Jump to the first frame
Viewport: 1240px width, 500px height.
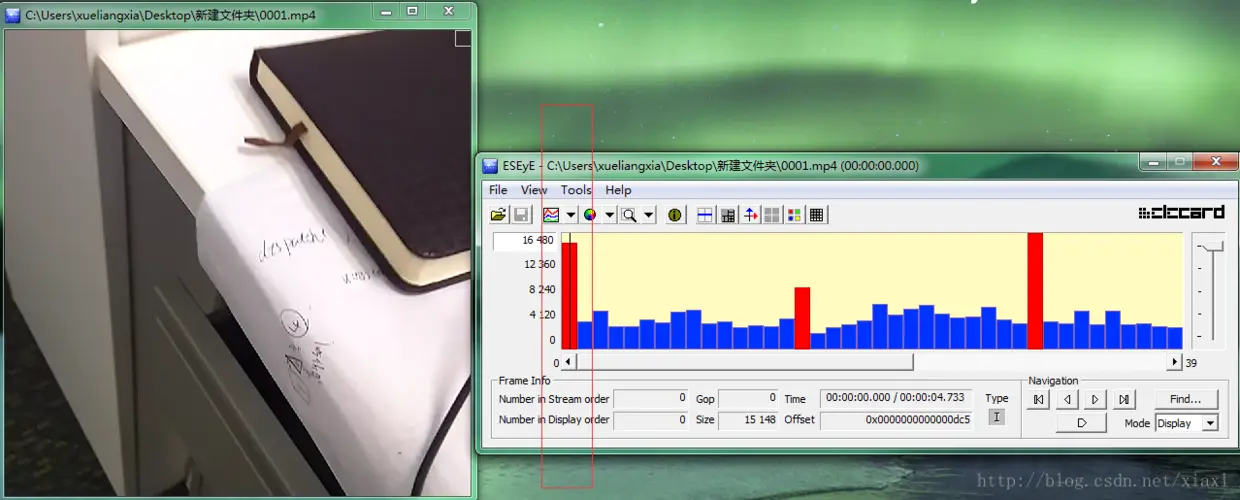click(x=1039, y=400)
